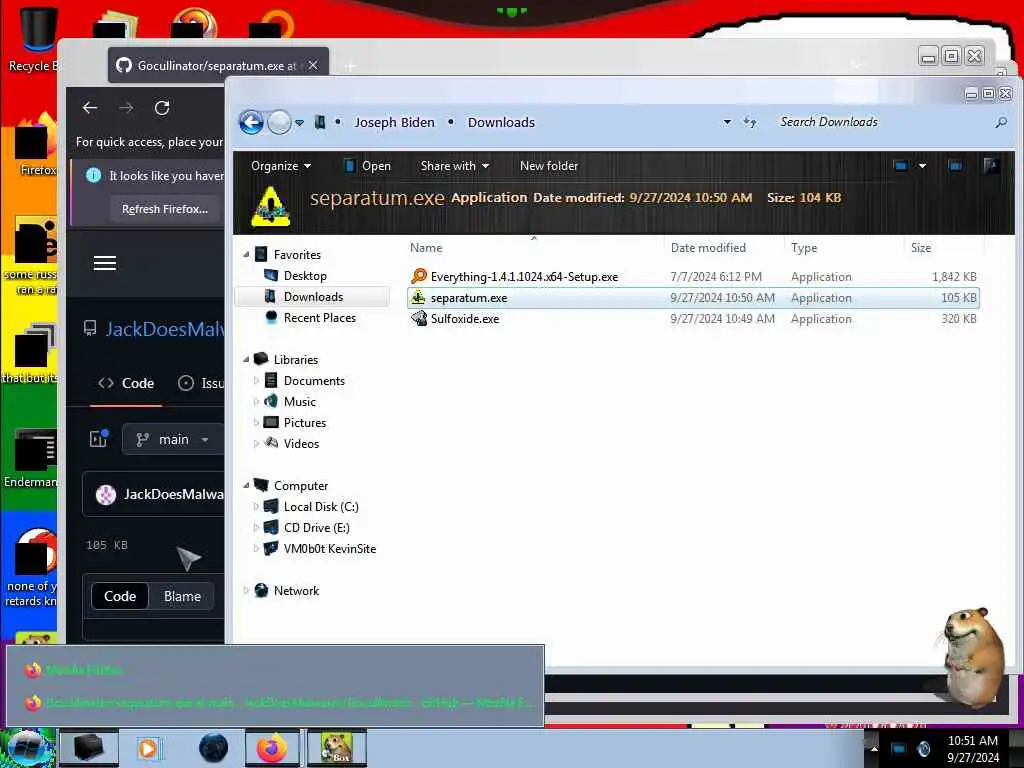1024x768 pixels.
Task: Select the Gocullinator/separatum.exe browser tab
Action: [x=218, y=65]
